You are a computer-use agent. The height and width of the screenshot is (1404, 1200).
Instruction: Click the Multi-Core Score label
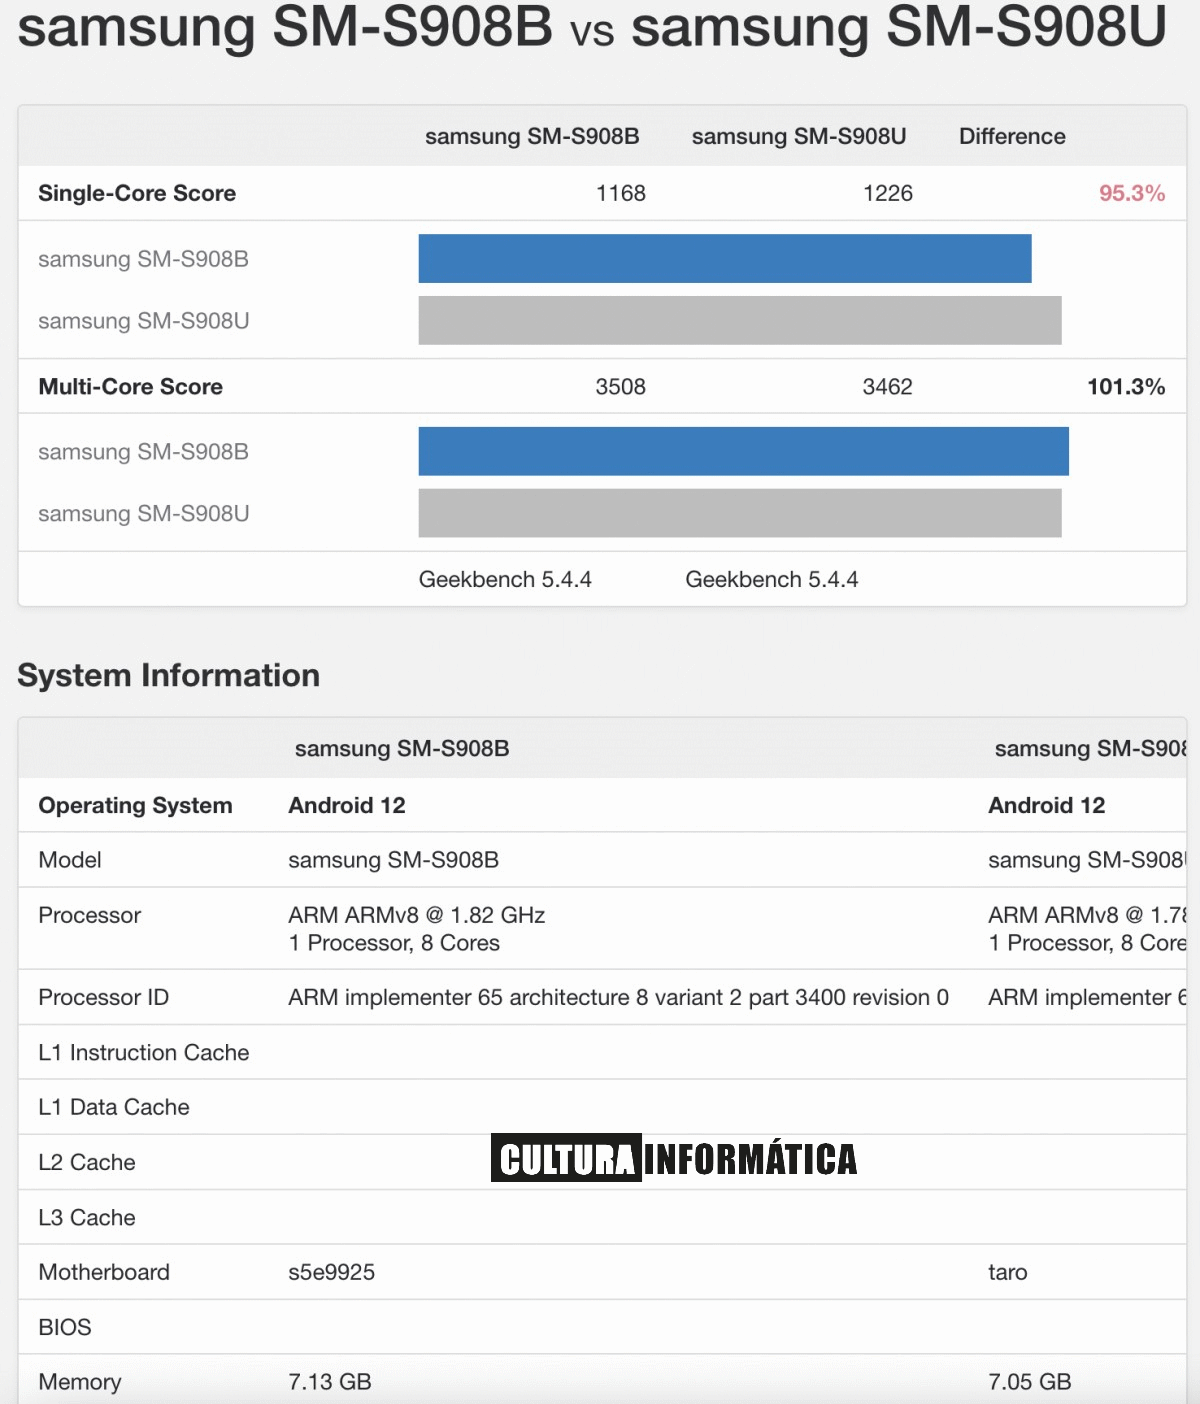[130, 386]
